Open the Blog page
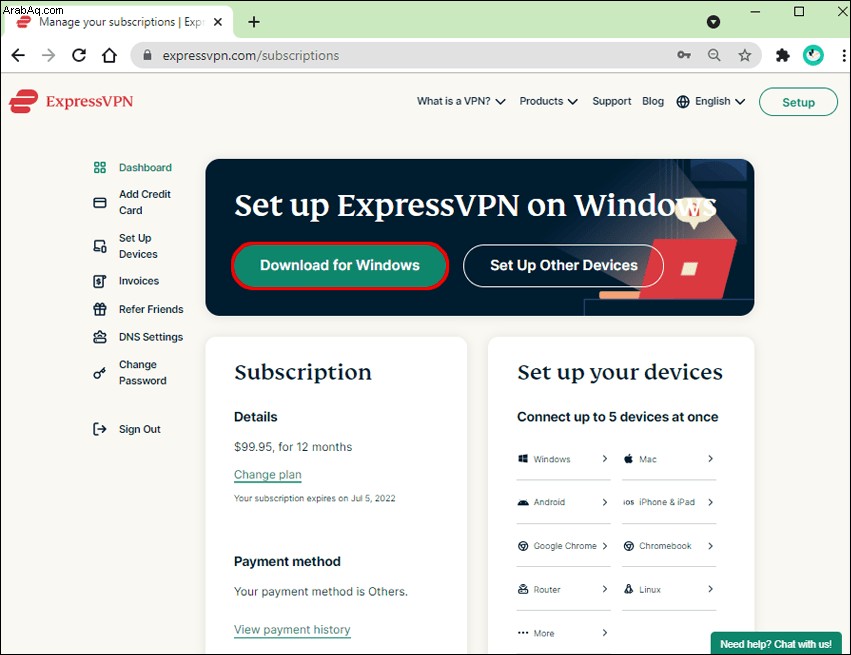The image size is (851, 655). point(653,101)
